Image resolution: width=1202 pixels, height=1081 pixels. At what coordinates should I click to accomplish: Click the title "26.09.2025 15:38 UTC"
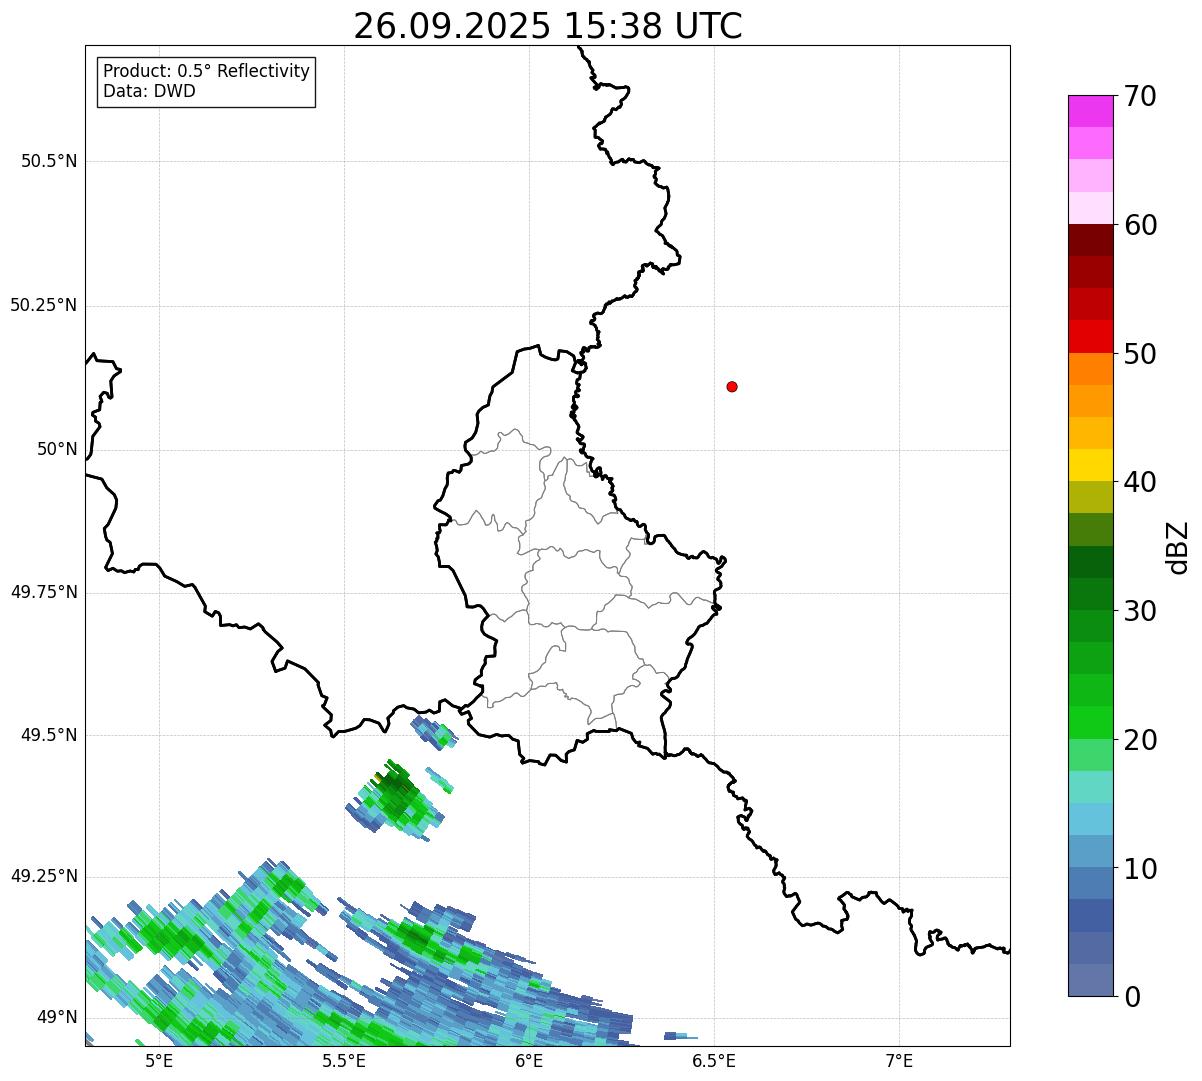[548, 26]
